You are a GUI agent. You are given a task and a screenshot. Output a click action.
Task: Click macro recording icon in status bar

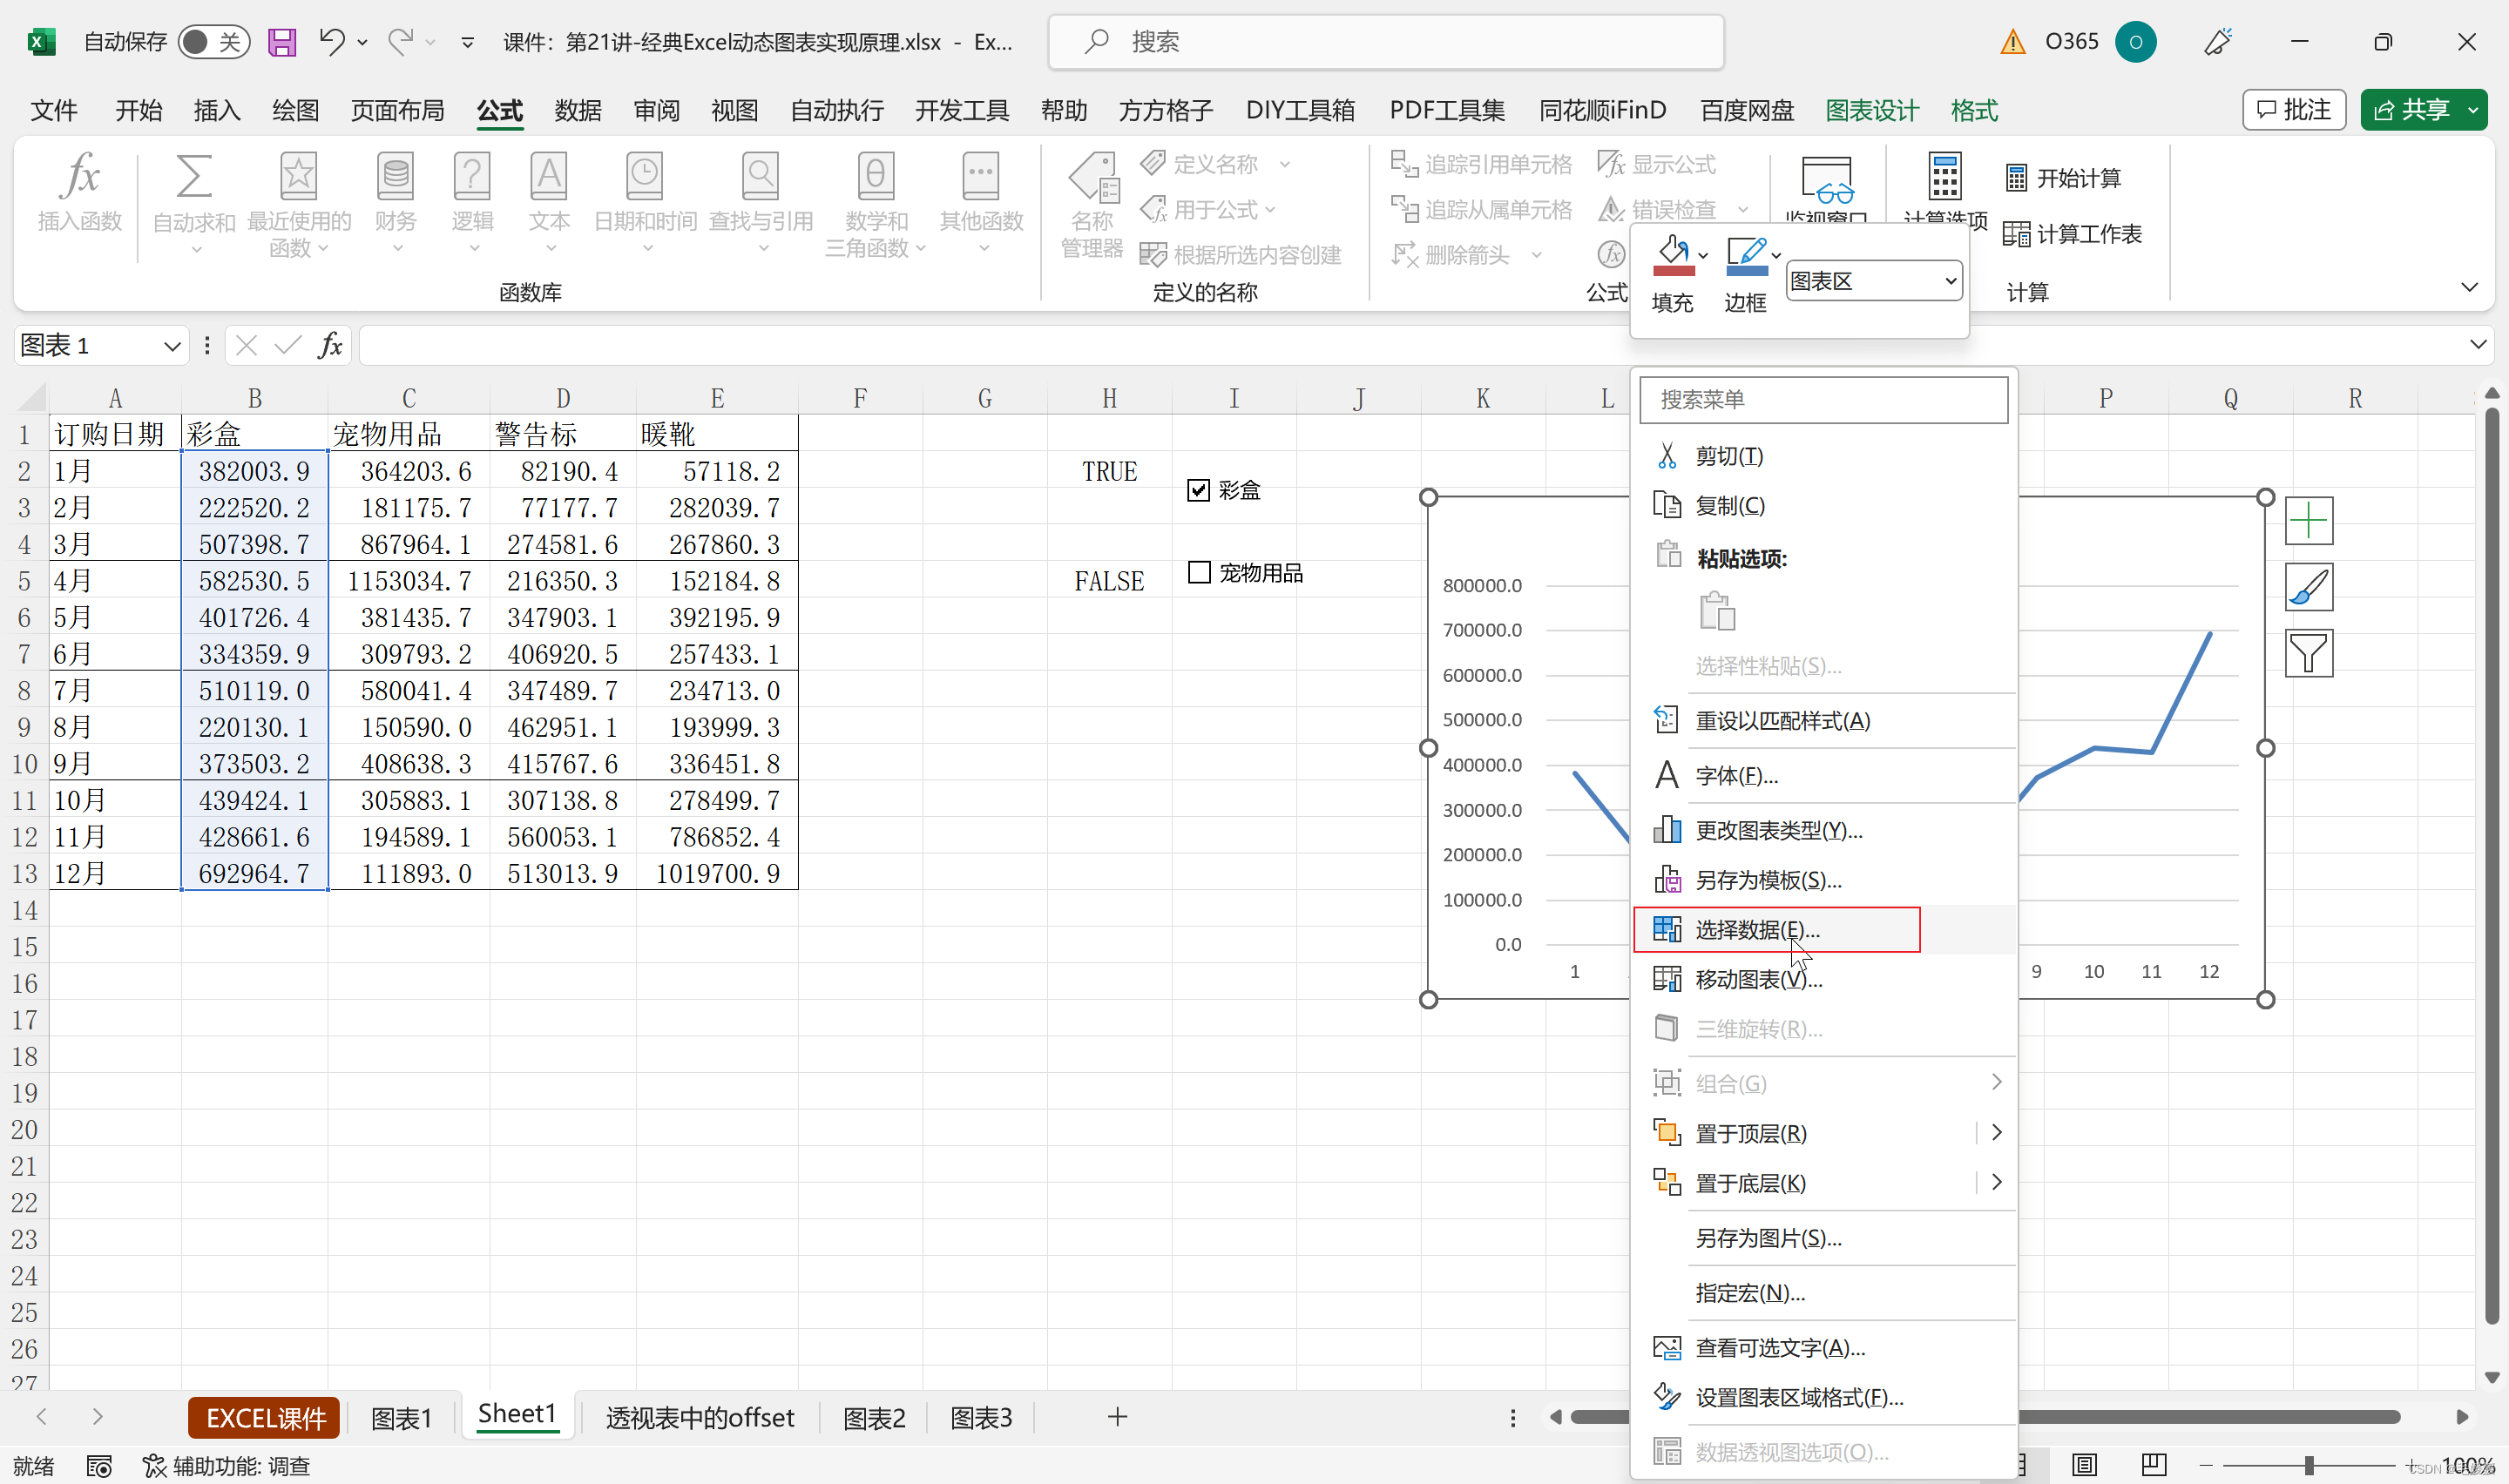click(99, 1466)
